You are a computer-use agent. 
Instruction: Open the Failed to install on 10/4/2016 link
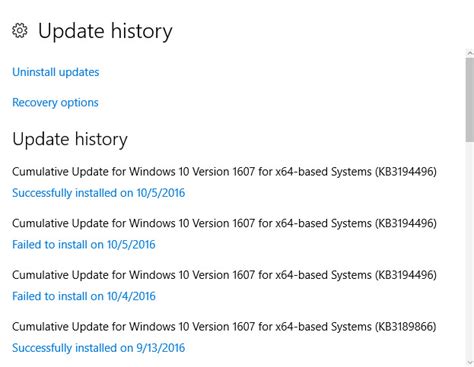pyautogui.click(x=84, y=296)
